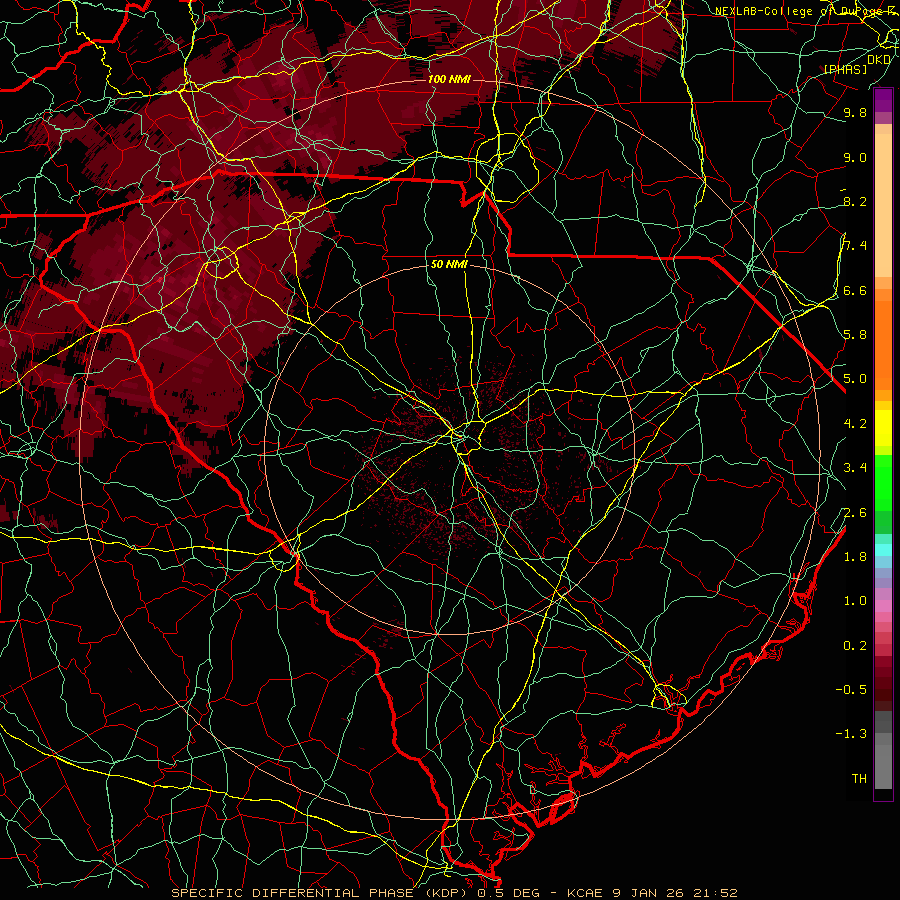Pick the dark orange segment of the color bar
The height and width of the screenshot is (900, 900).
point(883,344)
